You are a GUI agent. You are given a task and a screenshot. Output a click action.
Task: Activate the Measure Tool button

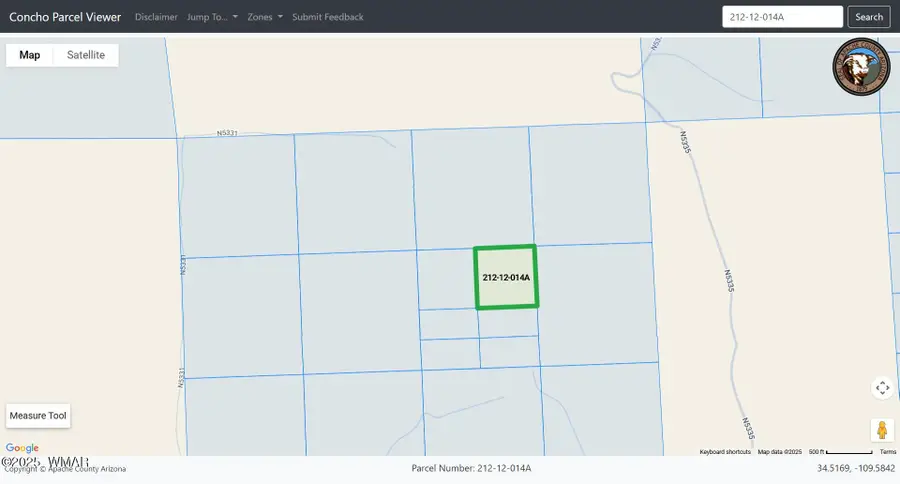(38, 416)
